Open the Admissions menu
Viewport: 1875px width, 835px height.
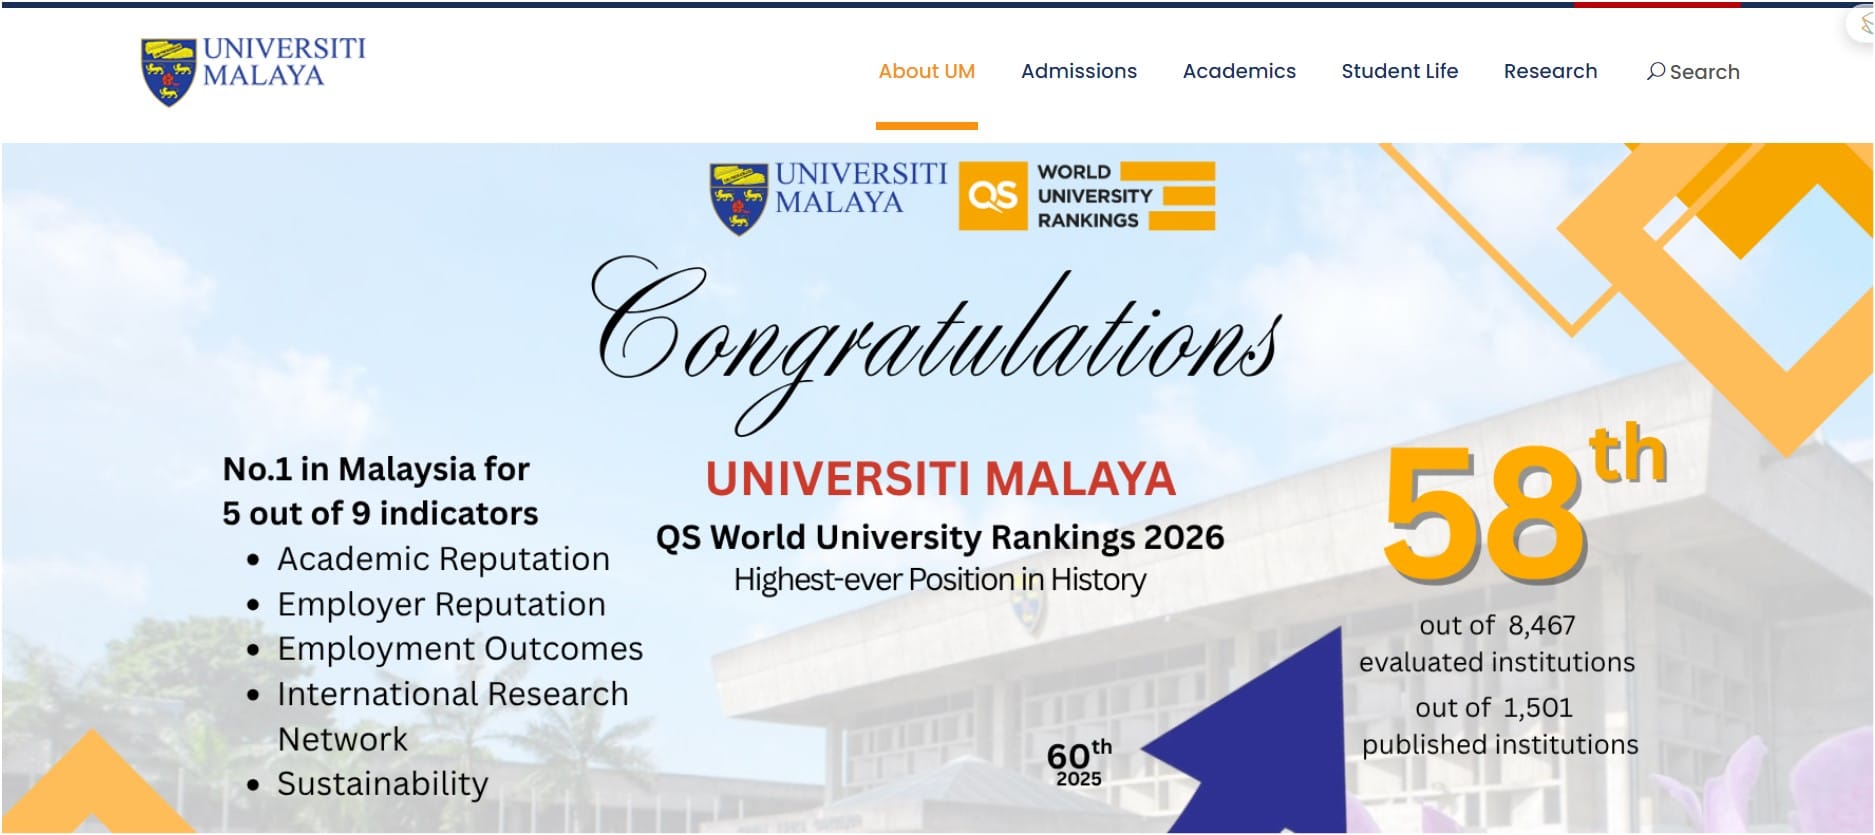[1078, 71]
